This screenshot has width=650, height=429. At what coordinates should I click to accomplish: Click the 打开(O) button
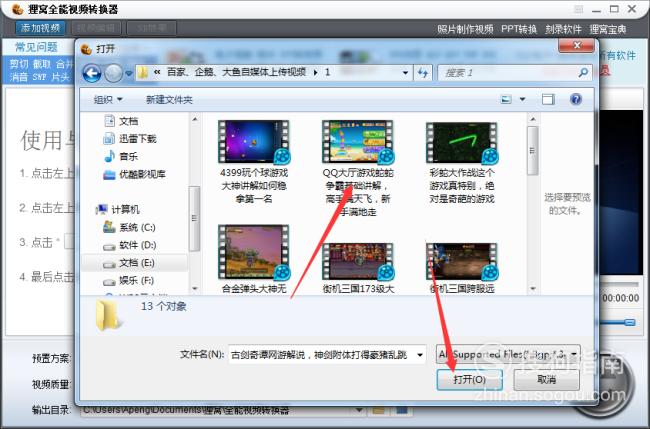coord(470,379)
